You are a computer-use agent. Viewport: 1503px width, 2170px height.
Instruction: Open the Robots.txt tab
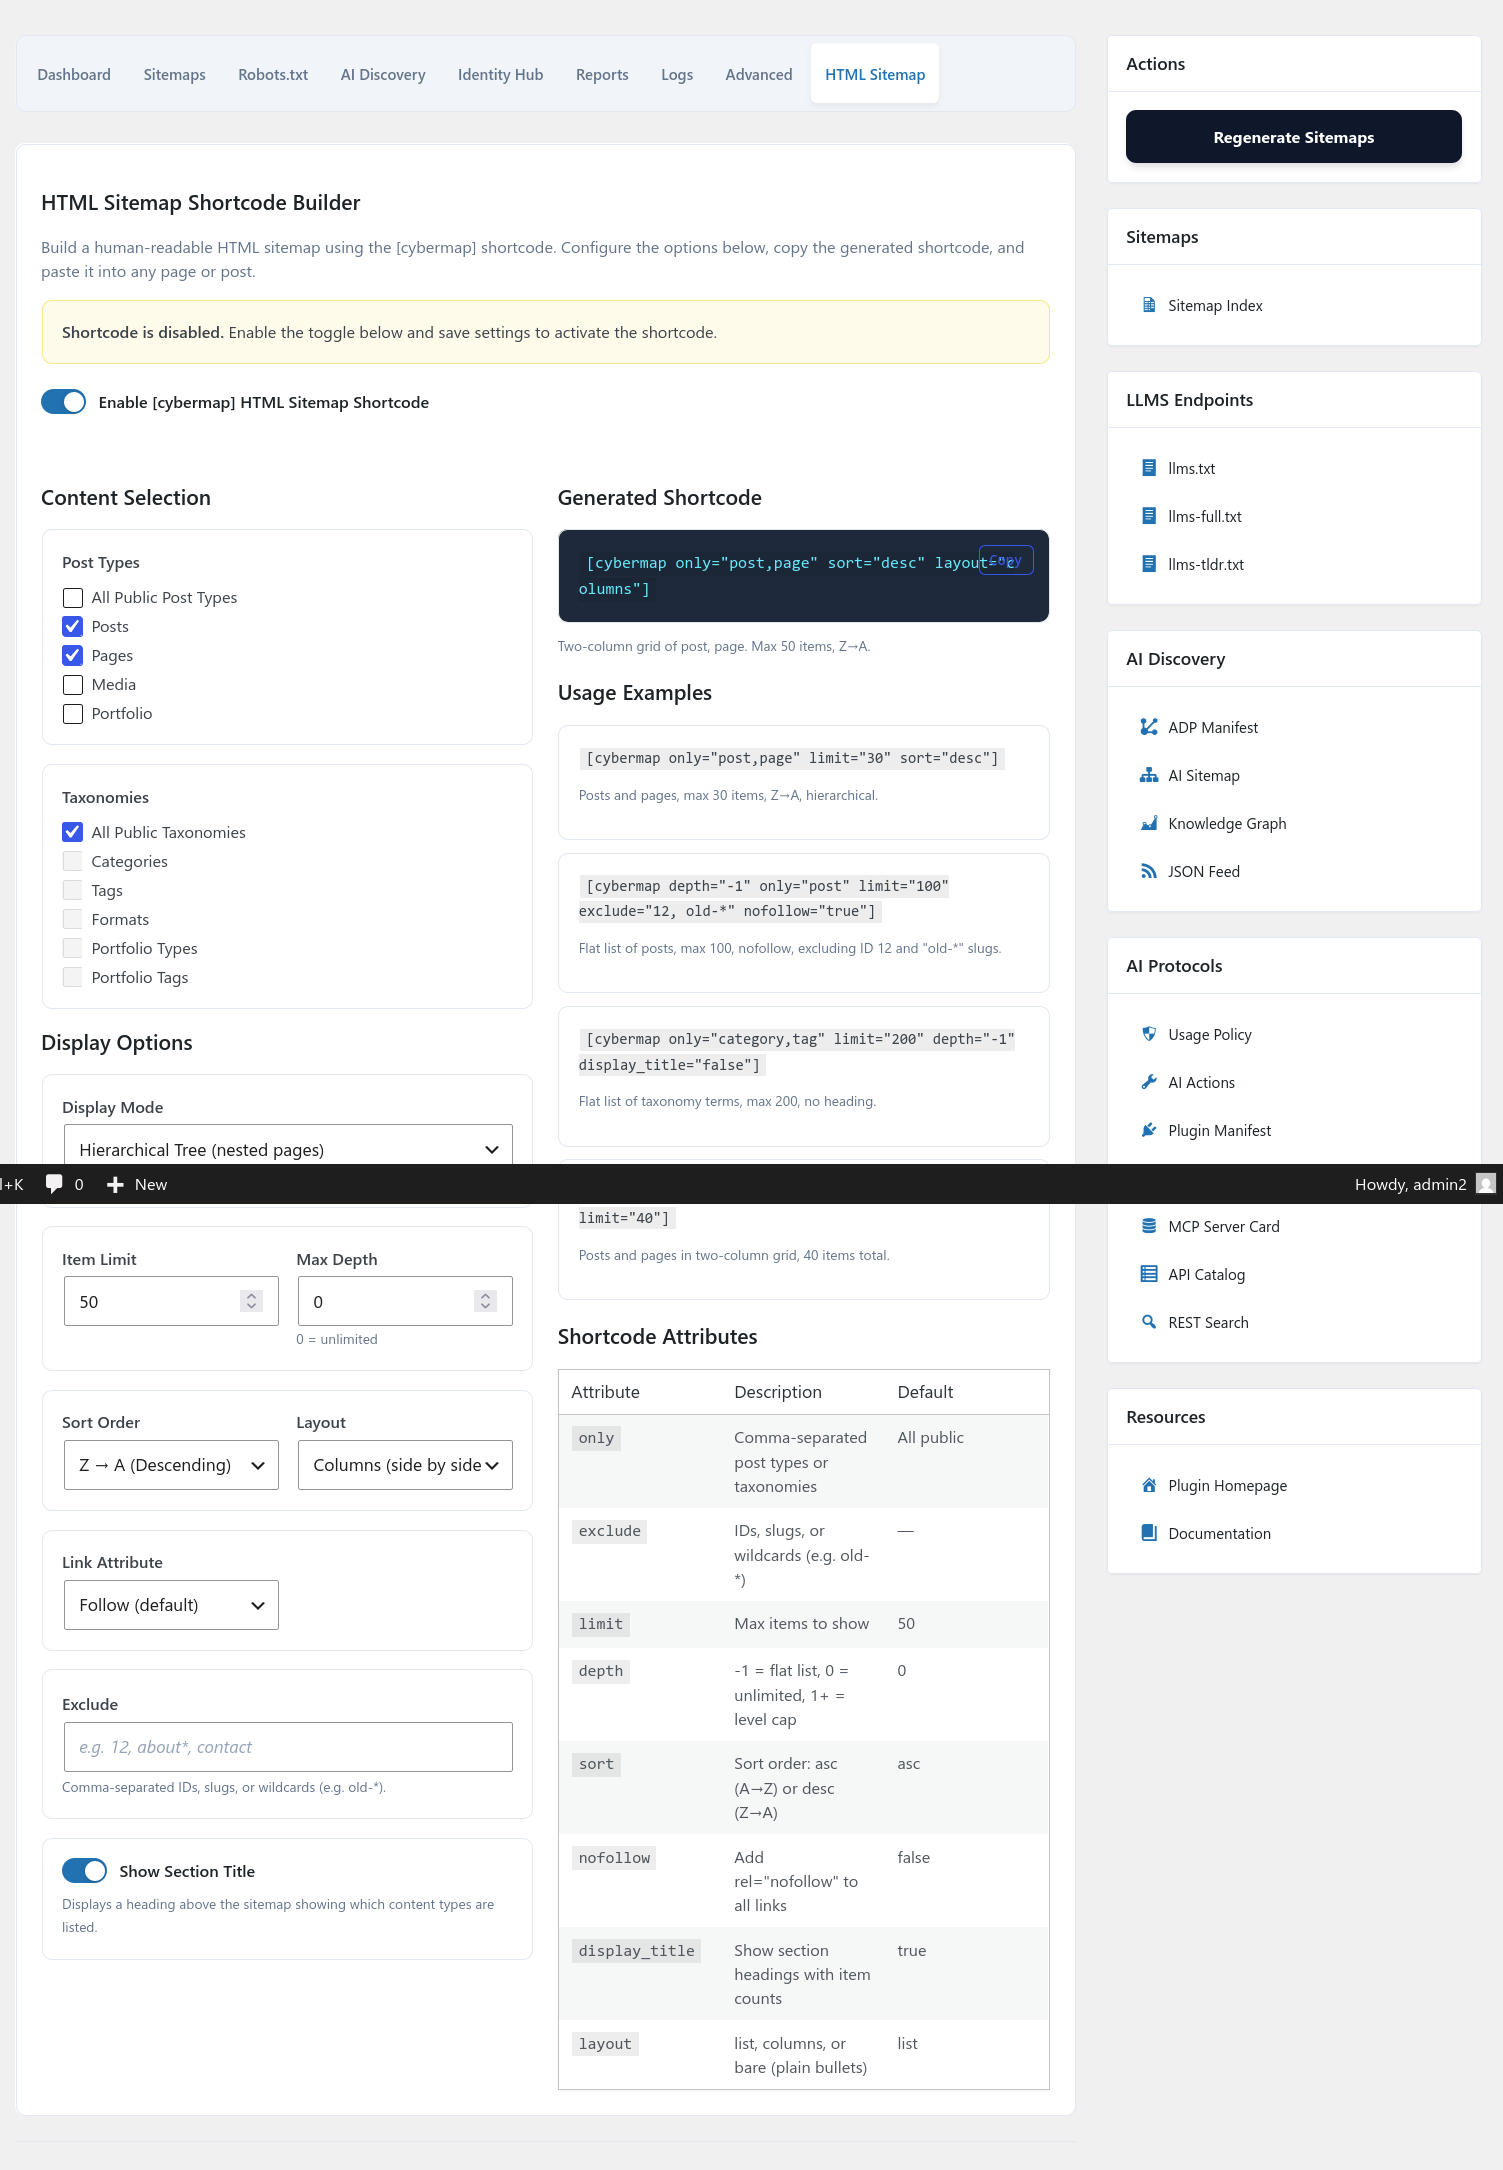click(x=273, y=75)
